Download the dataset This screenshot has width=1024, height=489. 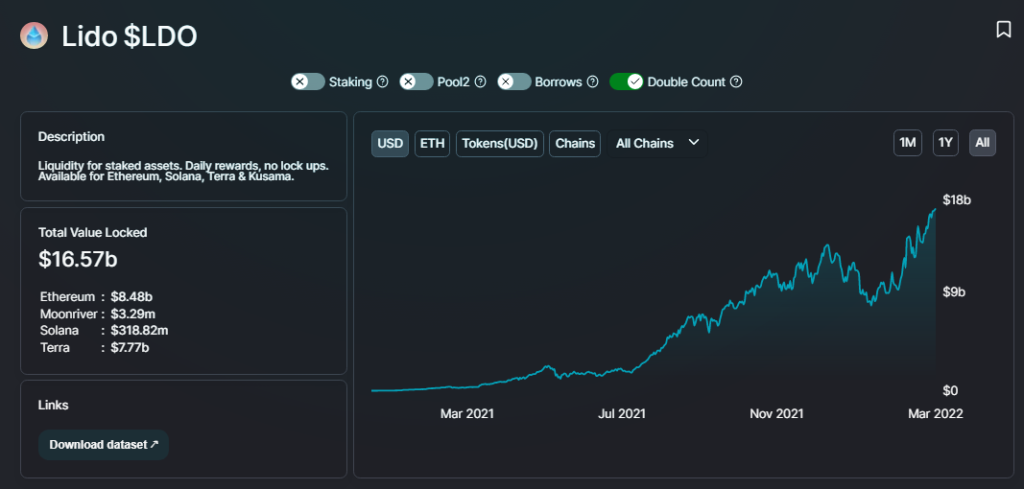(x=104, y=445)
